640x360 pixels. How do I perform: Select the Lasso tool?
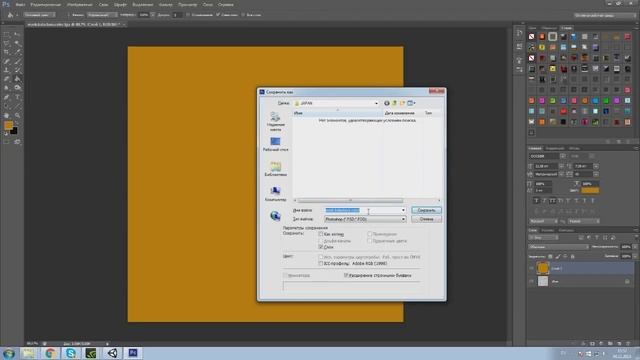tap(7, 44)
